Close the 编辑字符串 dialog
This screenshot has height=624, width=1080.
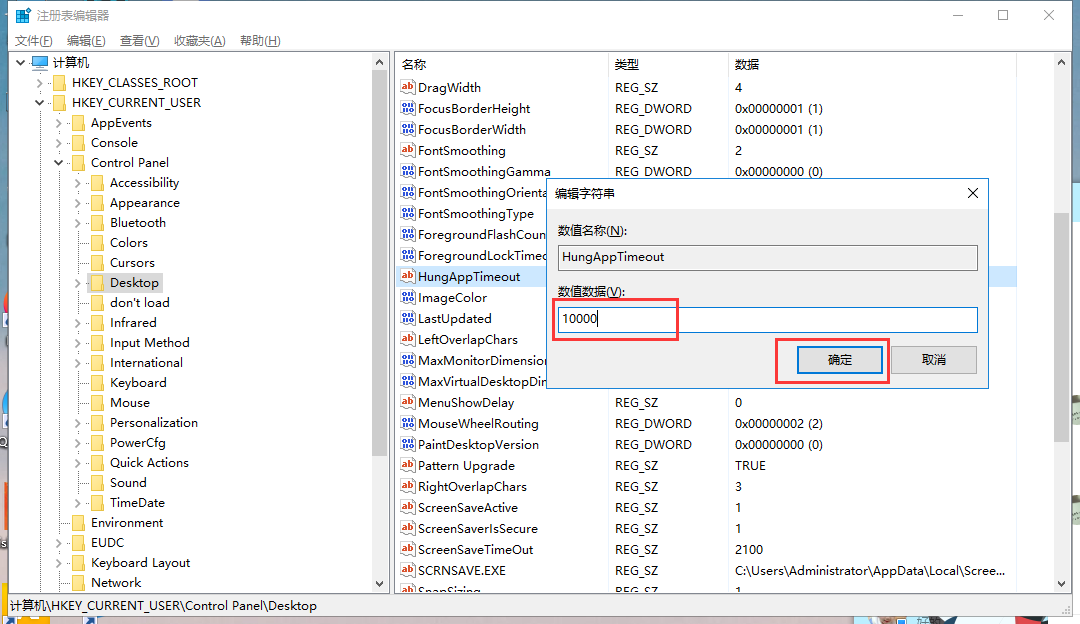972,193
